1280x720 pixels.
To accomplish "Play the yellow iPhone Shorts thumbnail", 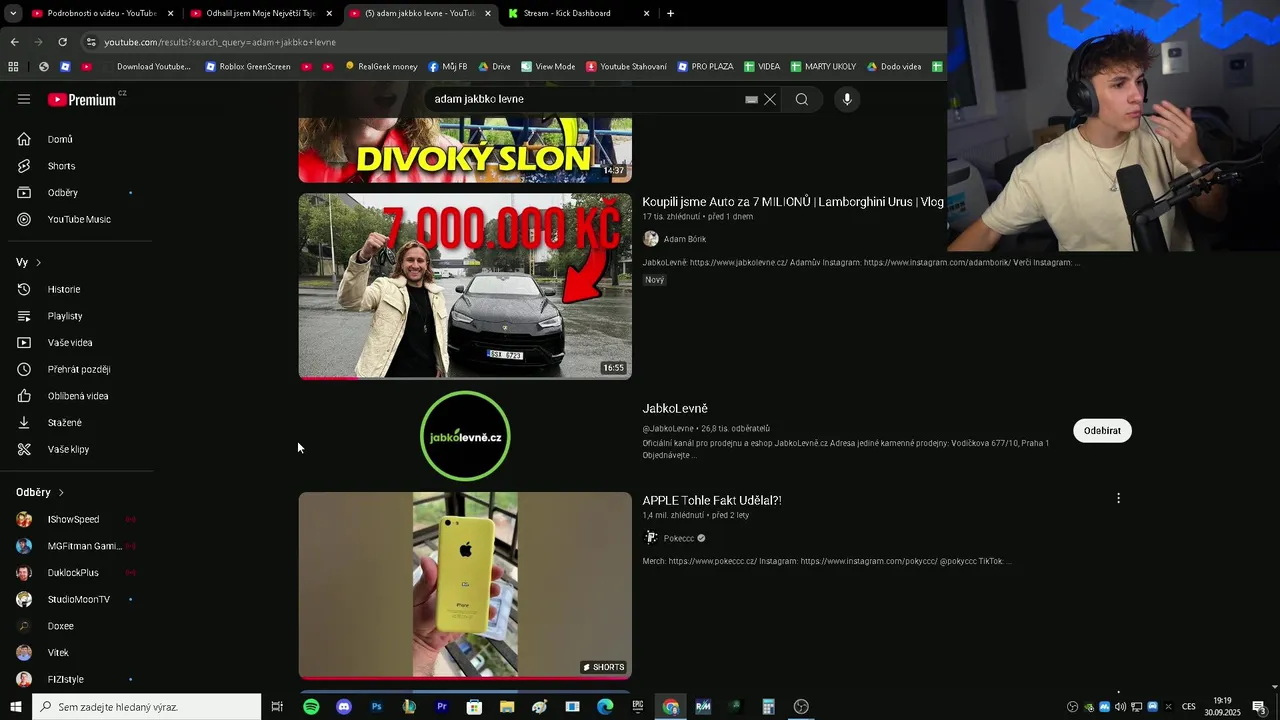I will pos(465,585).
